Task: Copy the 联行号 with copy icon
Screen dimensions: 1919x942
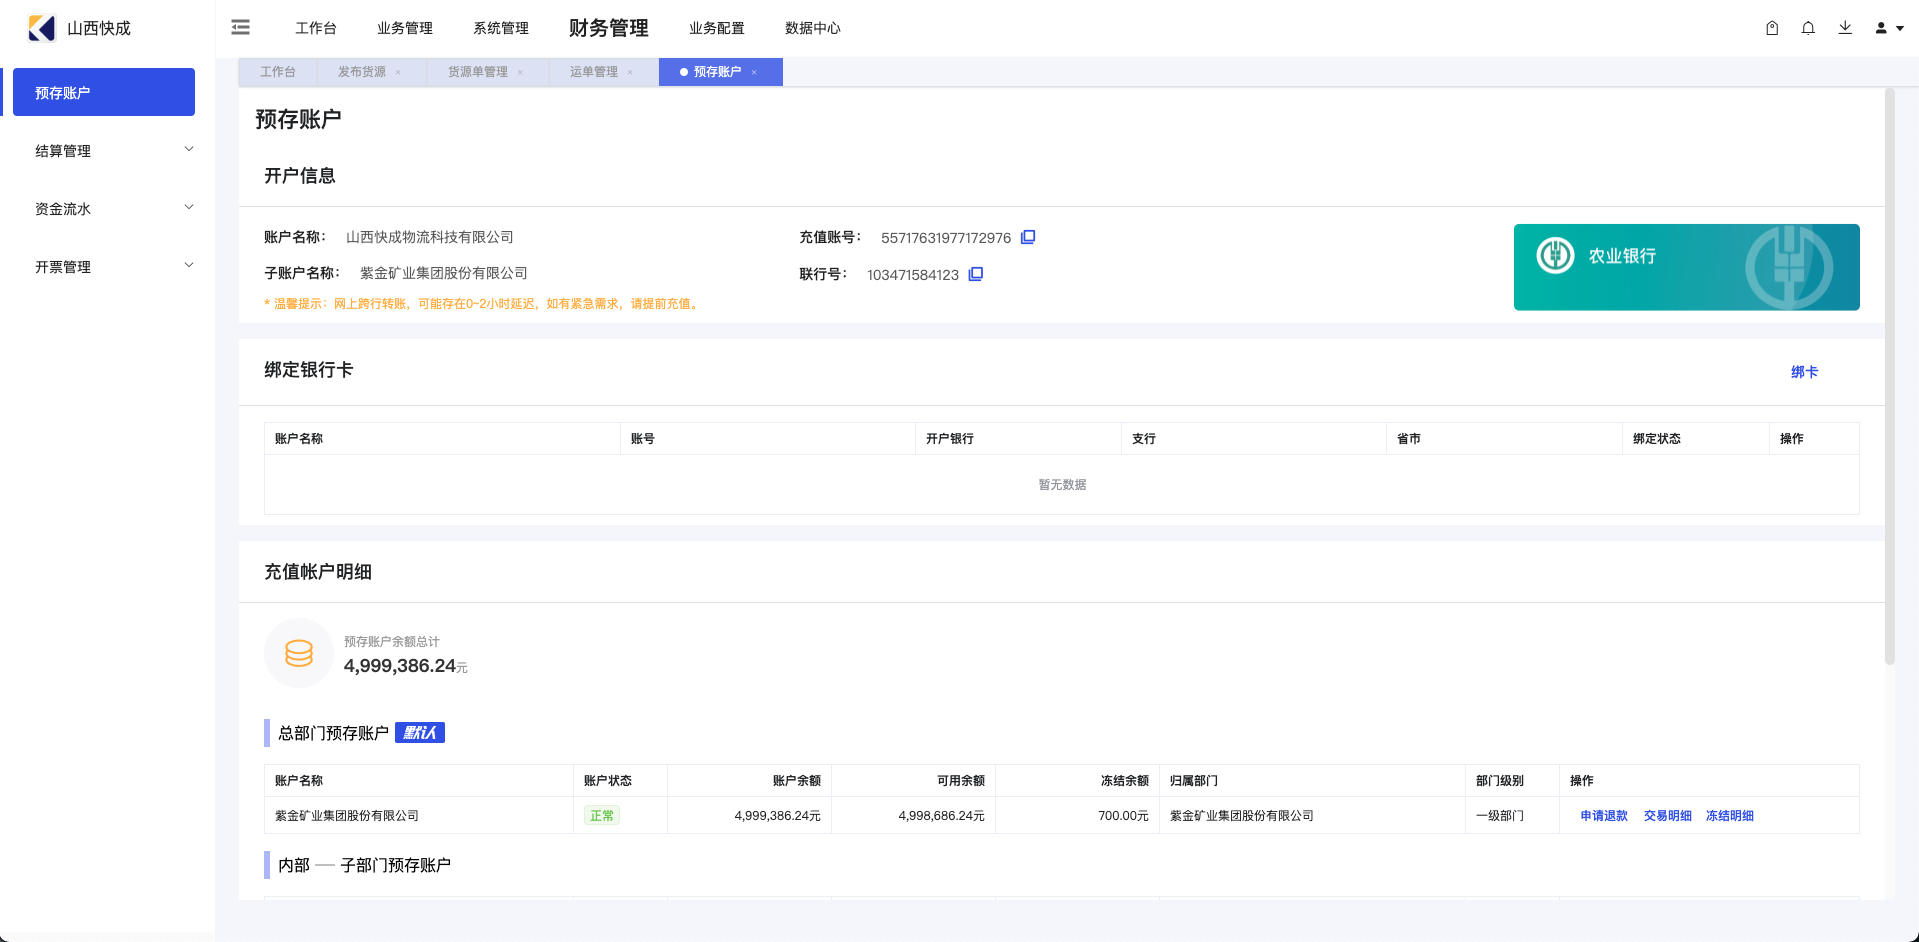Action: (x=976, y=274)
